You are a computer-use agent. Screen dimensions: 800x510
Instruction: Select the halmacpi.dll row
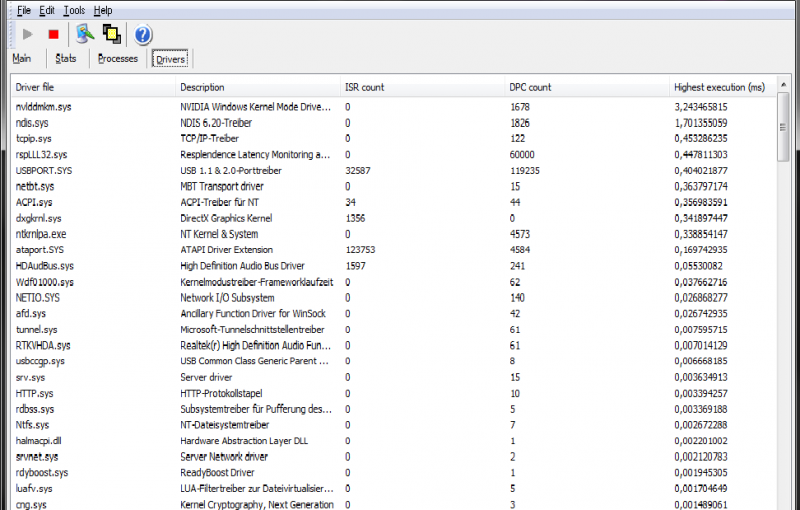(x=394, y=441)
